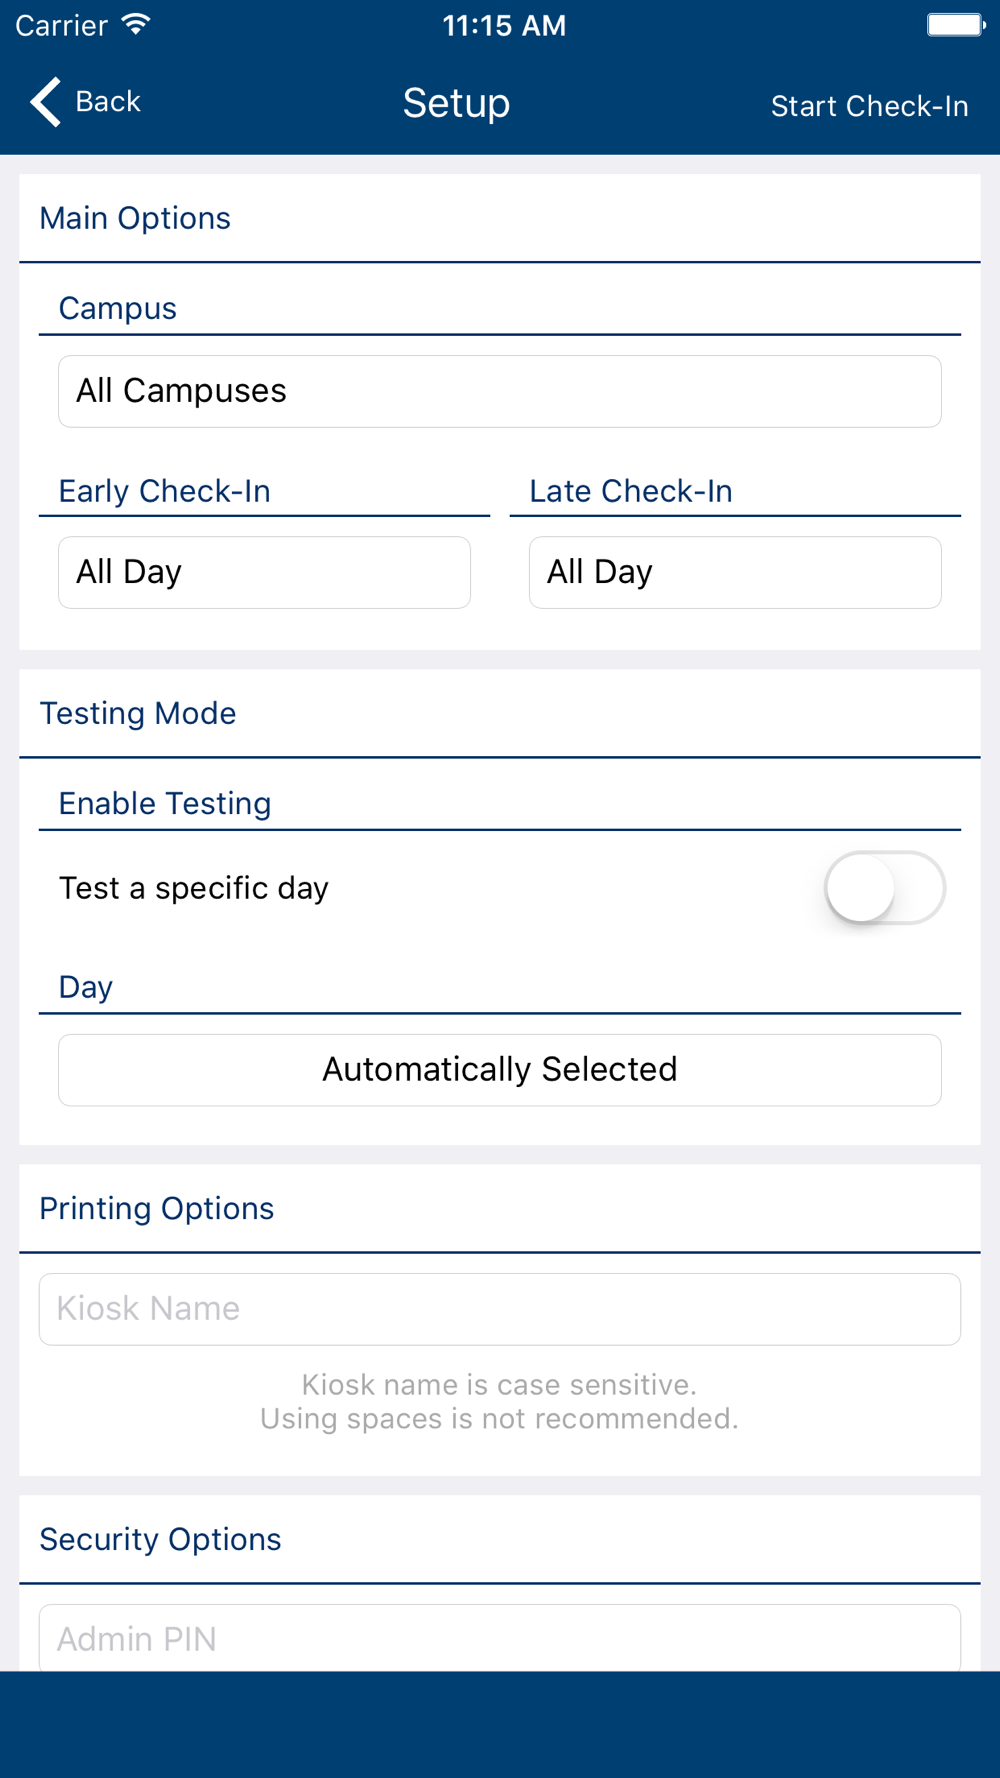This screenshot has height=1778, width=1000.
Task: Tap the Wi-Fi status bar icon
Action: click(x=136, y=25)
